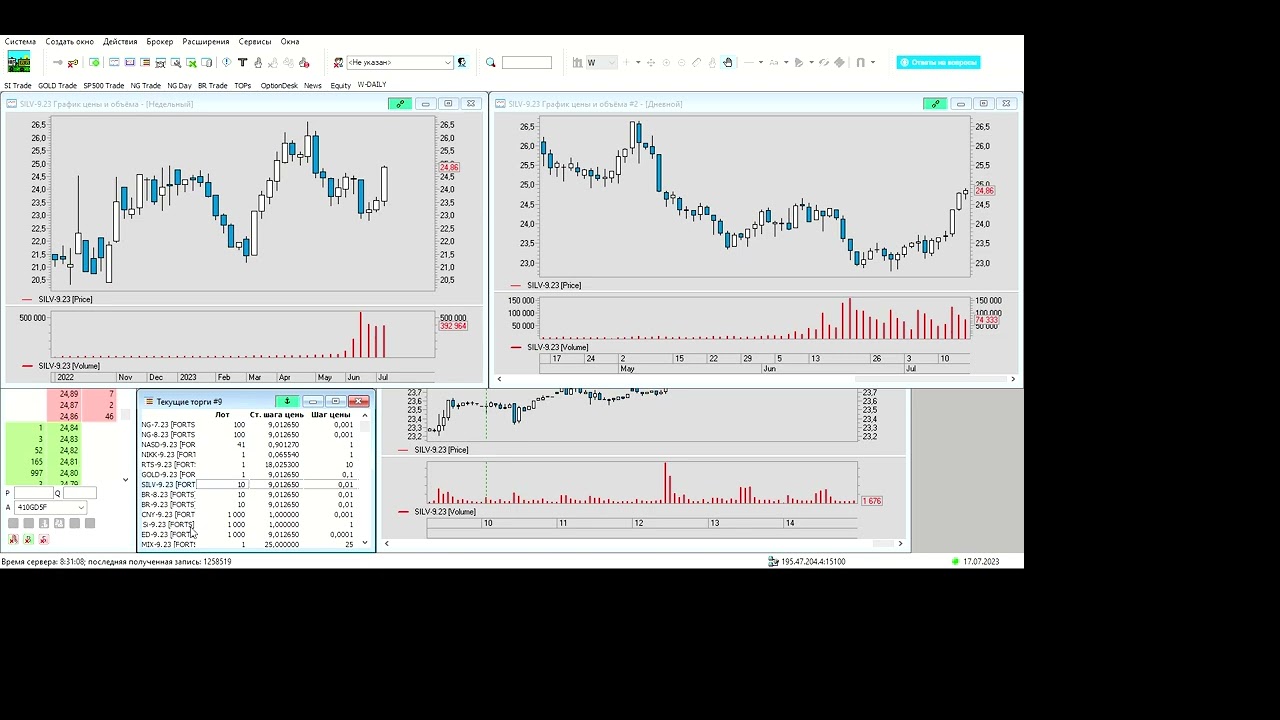
Task: Click the hand icon right of bold T
Action: (x=257, y=62)
